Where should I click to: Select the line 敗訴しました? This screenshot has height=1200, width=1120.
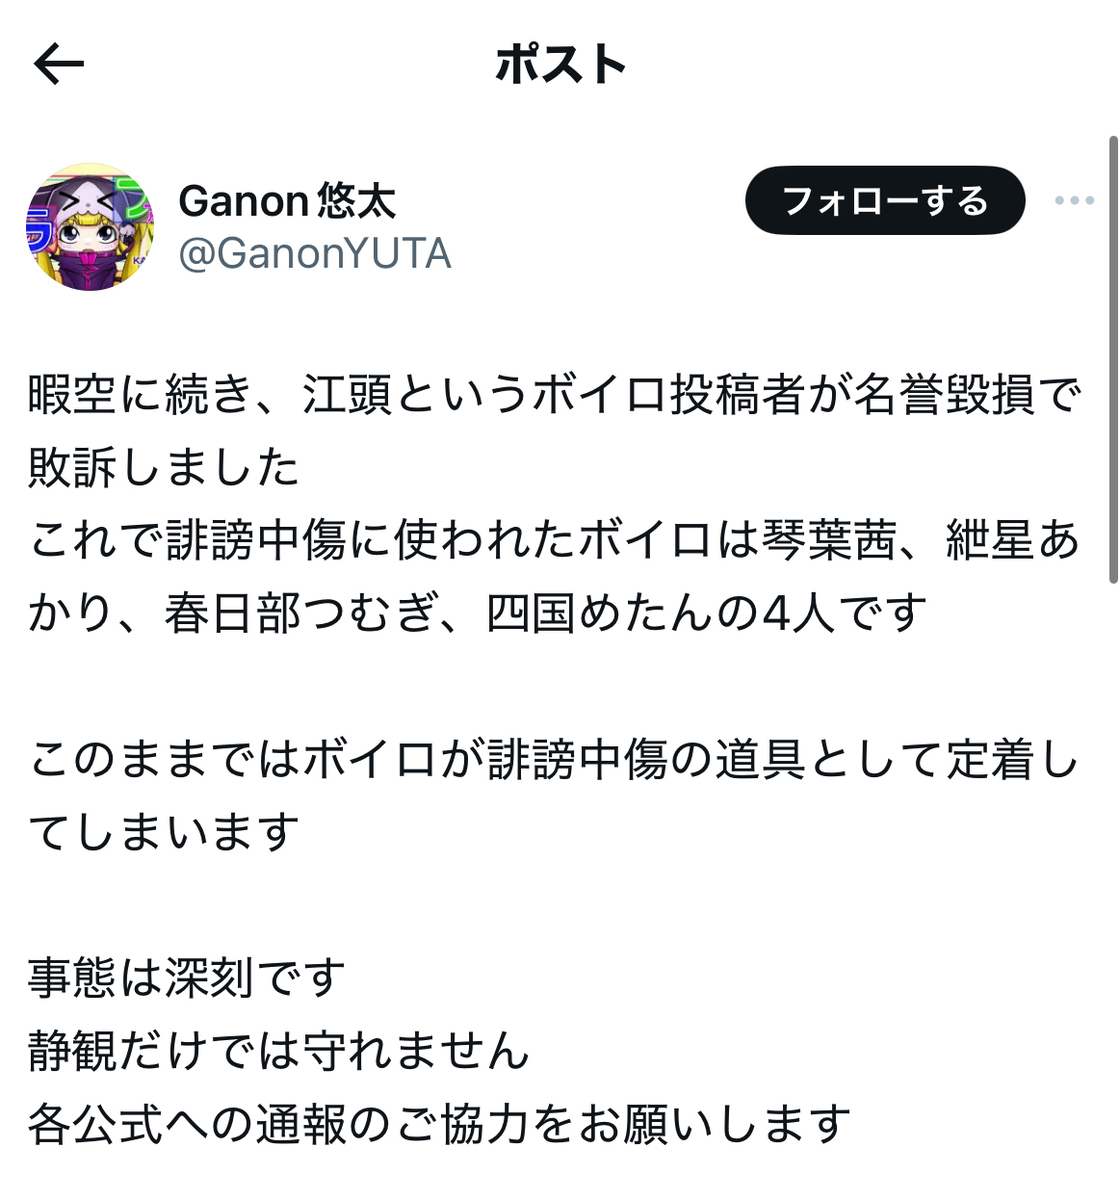[x=164, y=468]
